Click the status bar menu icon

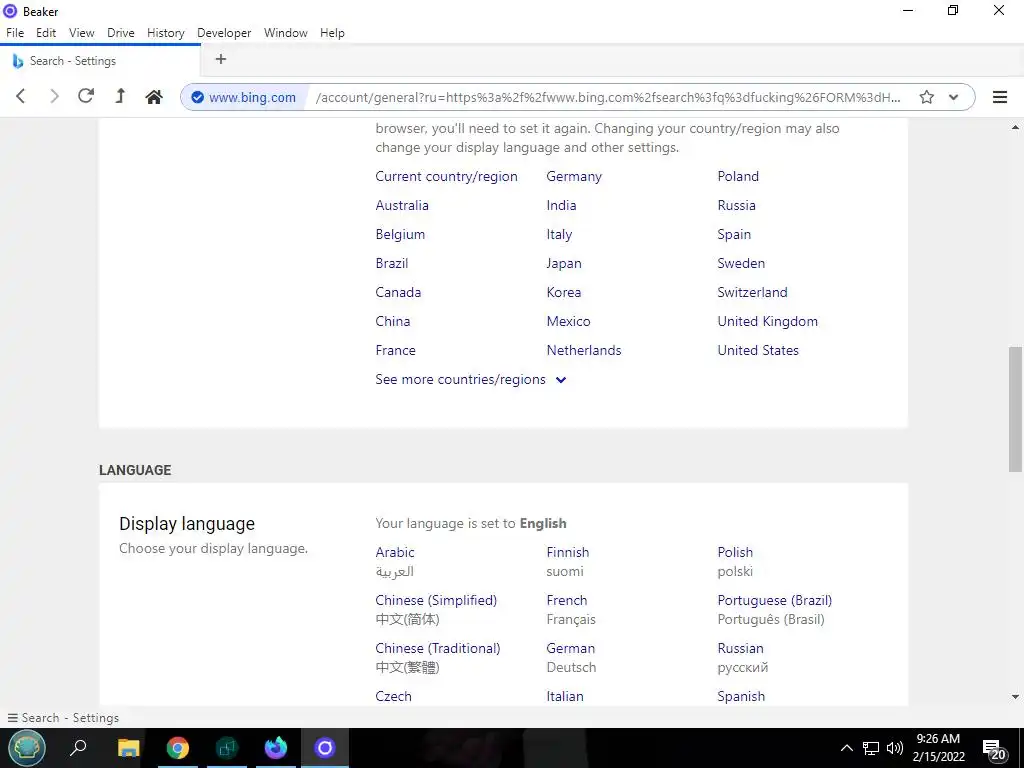click(x=12, y=718)
